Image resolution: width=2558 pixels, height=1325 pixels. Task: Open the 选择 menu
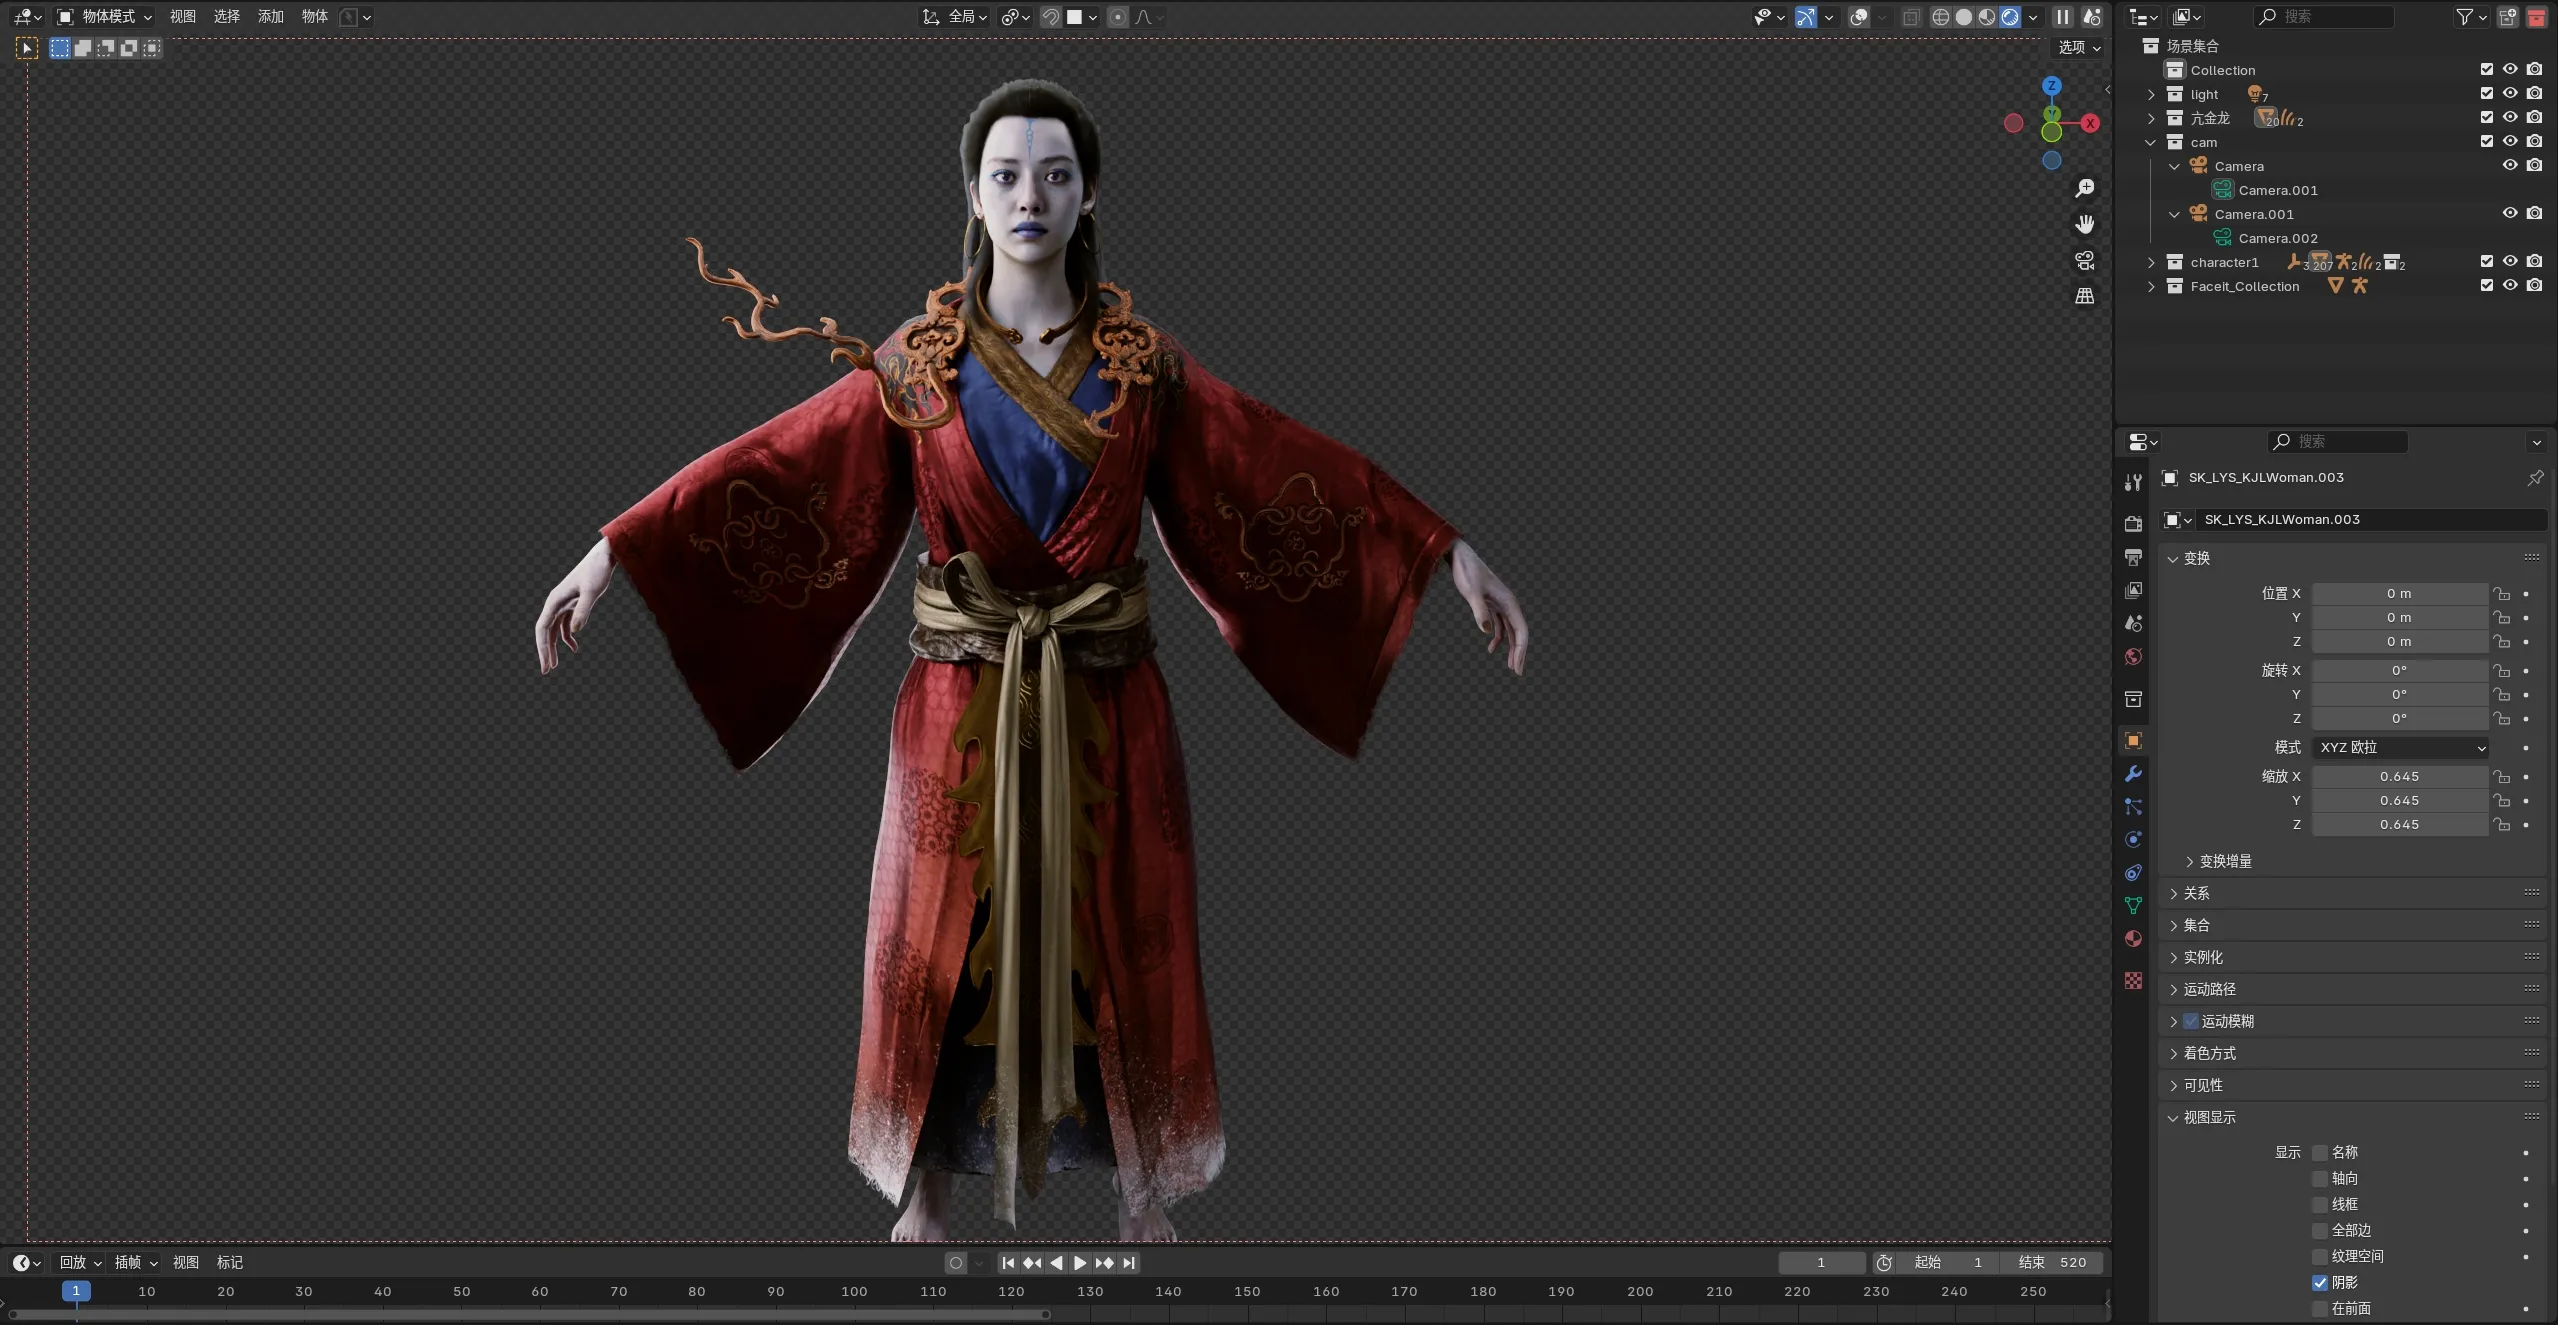tap(227, 17)
